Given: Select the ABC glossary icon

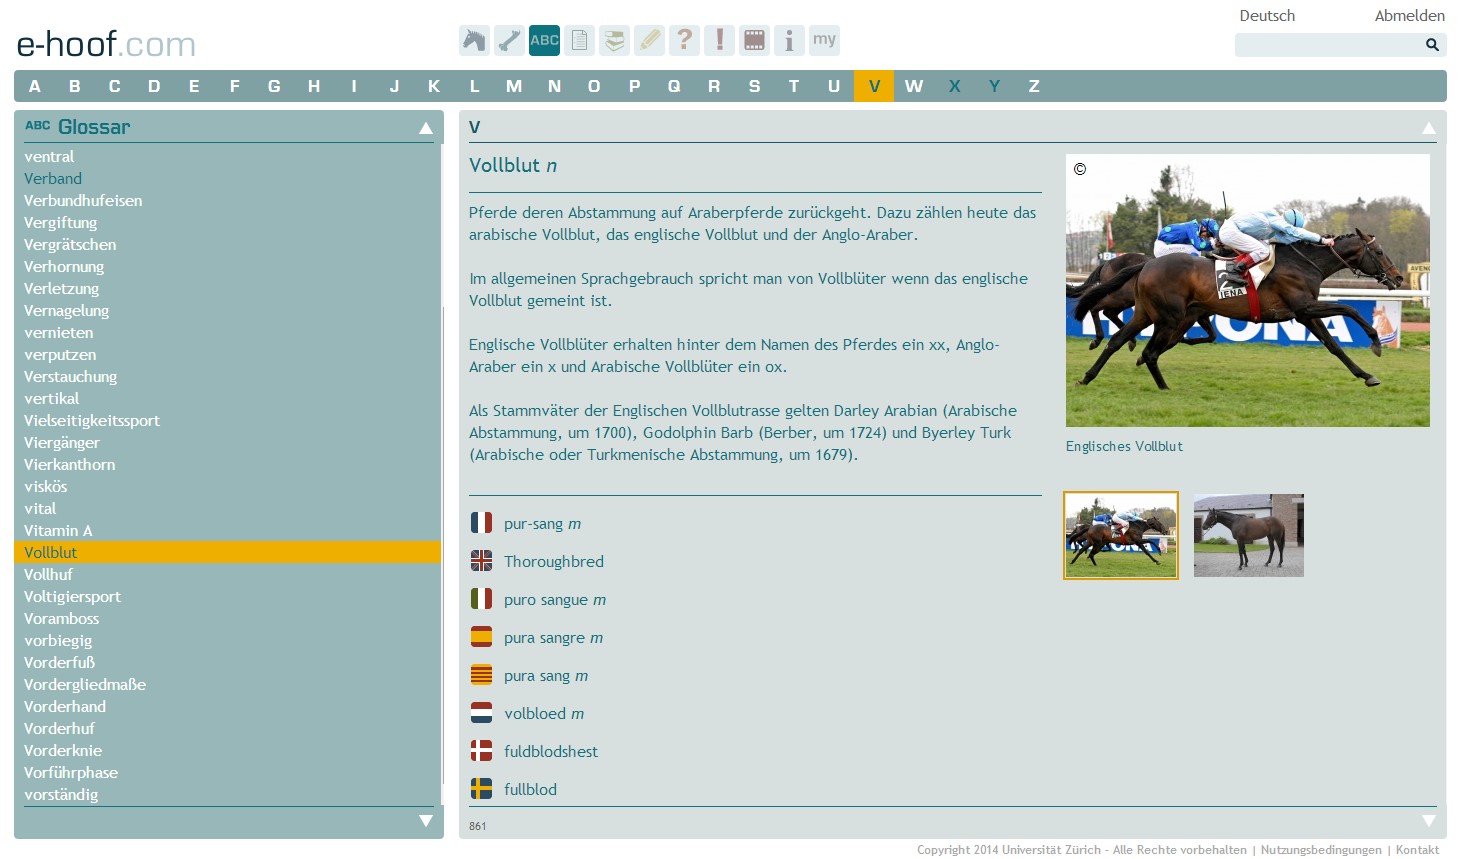Looking at the screenshot, I should pyautogui.click(x=544, y=40).
